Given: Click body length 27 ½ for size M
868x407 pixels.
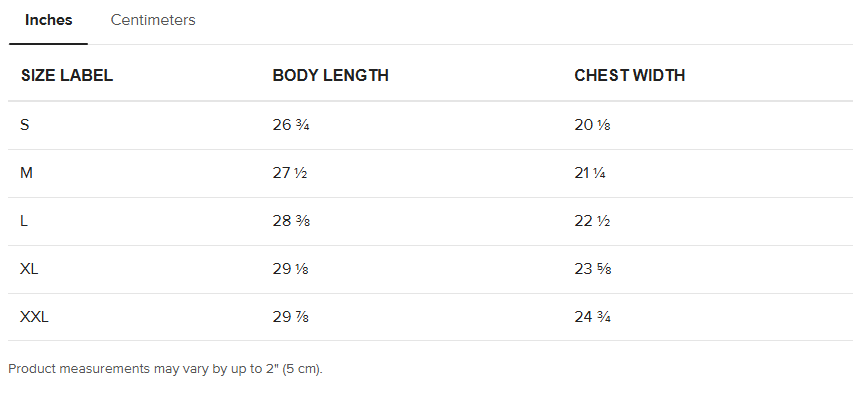Looking at the screenshot, I should point(290,173).
